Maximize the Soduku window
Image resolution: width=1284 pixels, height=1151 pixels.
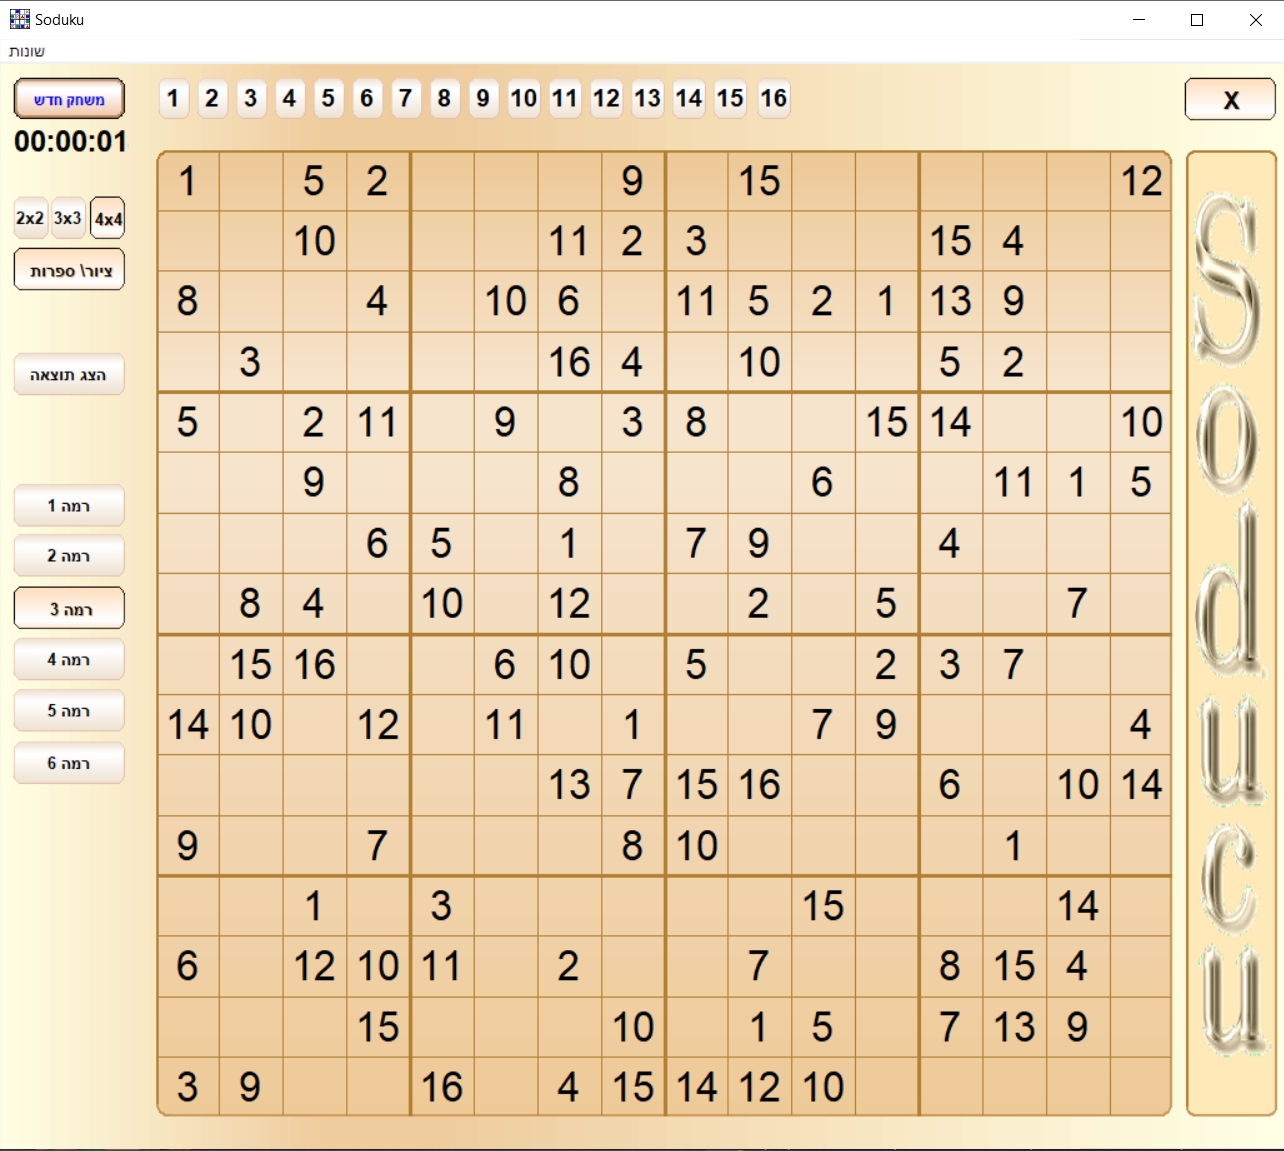(x=1197, y=20)
